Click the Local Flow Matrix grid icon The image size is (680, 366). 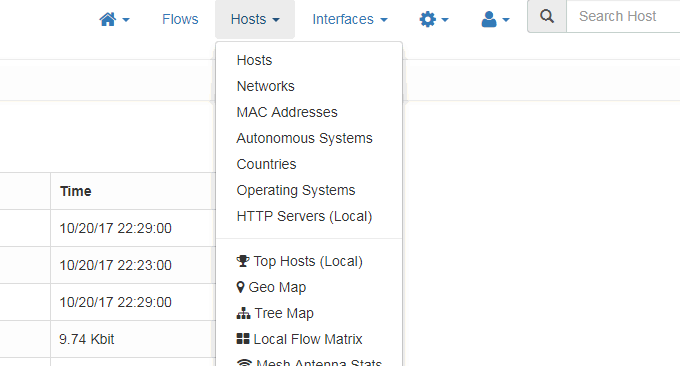243,339
